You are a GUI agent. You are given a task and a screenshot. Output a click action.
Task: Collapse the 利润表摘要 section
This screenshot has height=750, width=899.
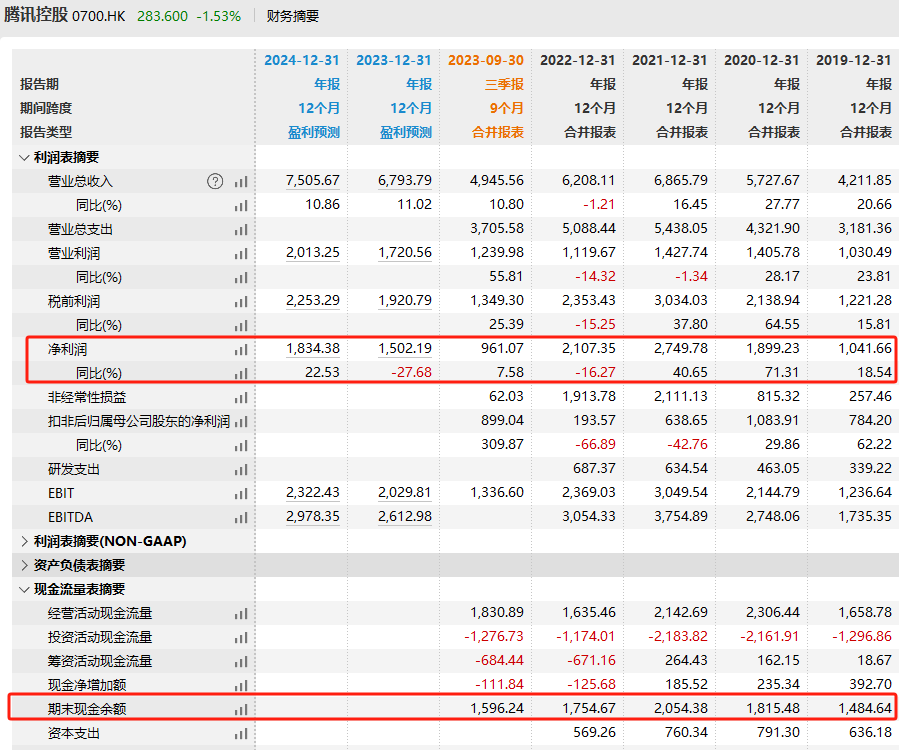(25, 157)
